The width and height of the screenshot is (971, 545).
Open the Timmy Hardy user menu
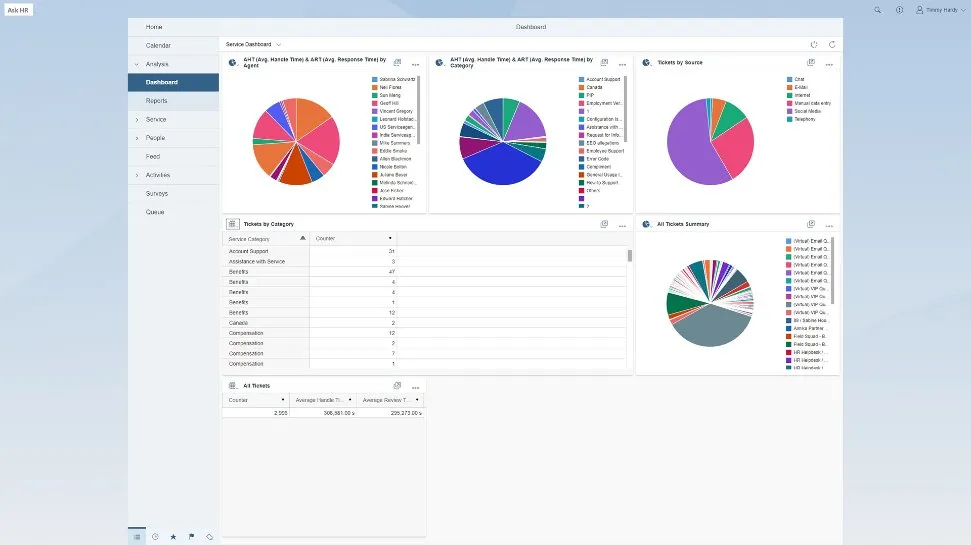[x=940, y=9]
